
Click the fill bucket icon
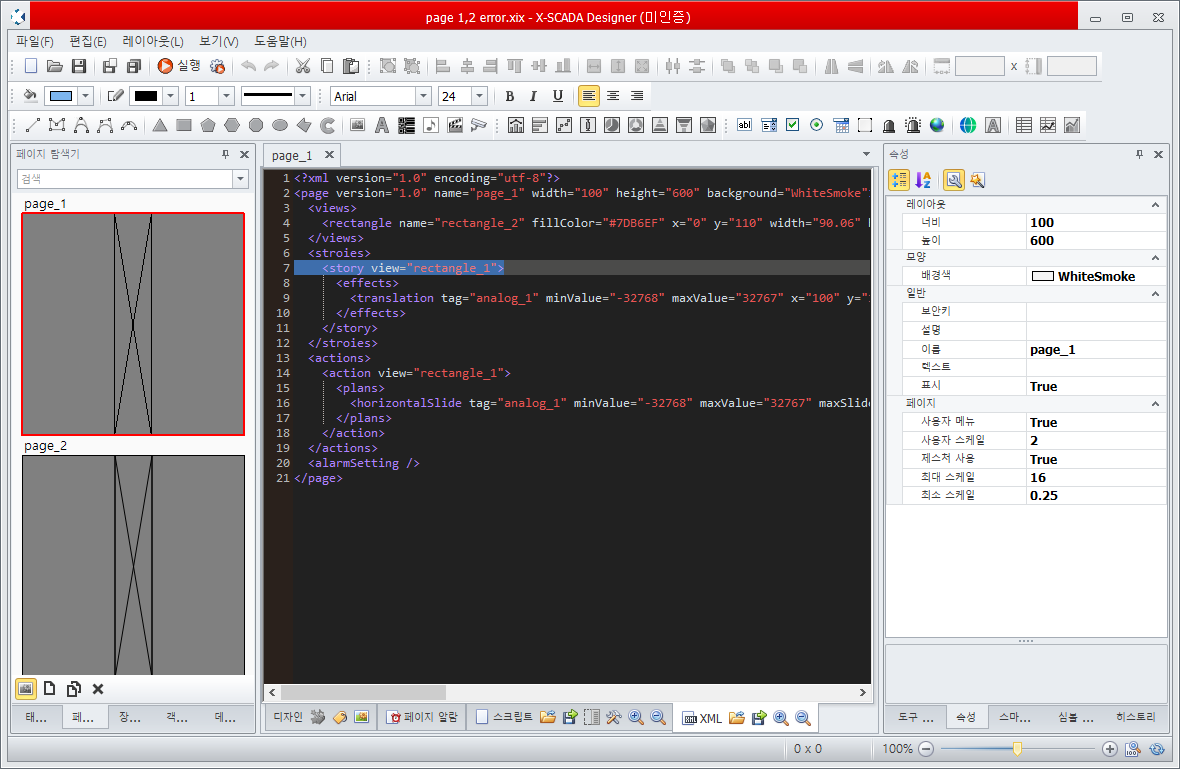[x=30, y=96]
